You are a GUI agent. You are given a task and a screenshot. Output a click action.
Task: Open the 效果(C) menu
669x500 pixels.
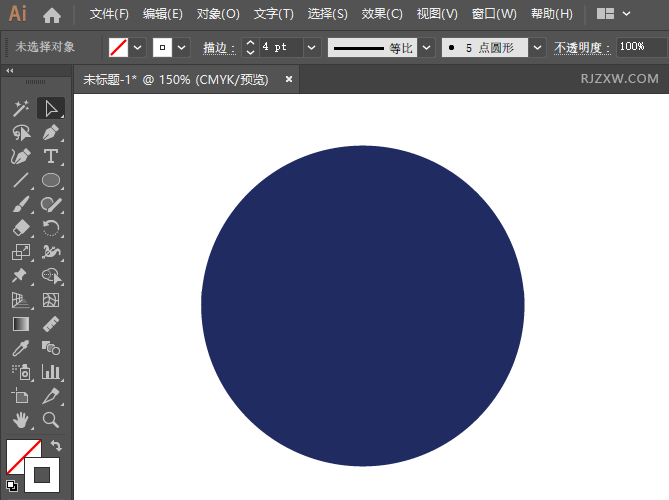[382, 14]
